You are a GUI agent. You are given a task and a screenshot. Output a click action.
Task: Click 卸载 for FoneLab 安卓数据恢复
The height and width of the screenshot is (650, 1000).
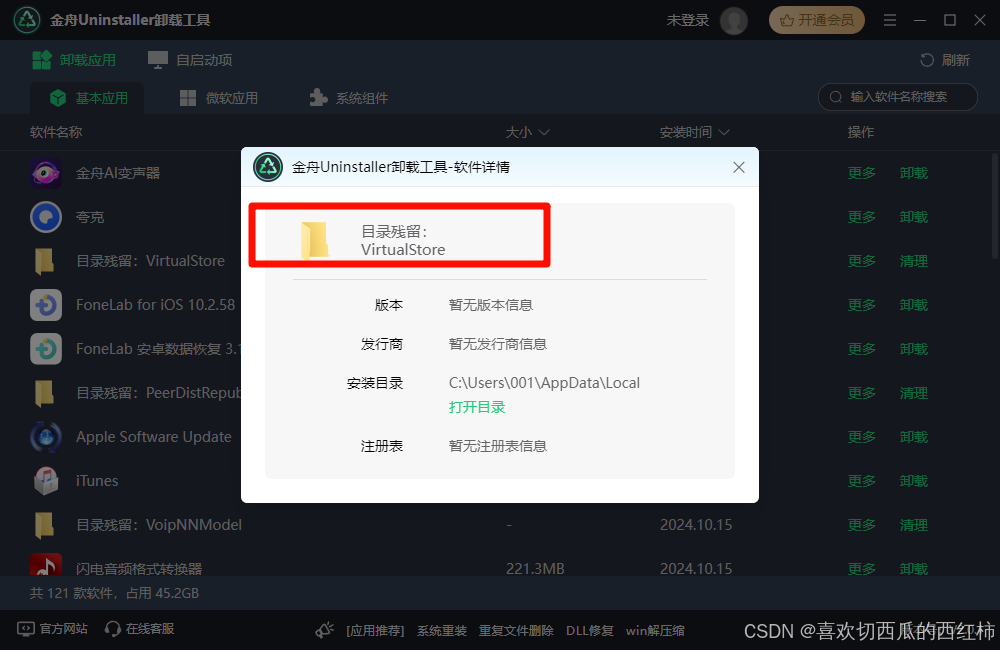click(x=913, y=349)
